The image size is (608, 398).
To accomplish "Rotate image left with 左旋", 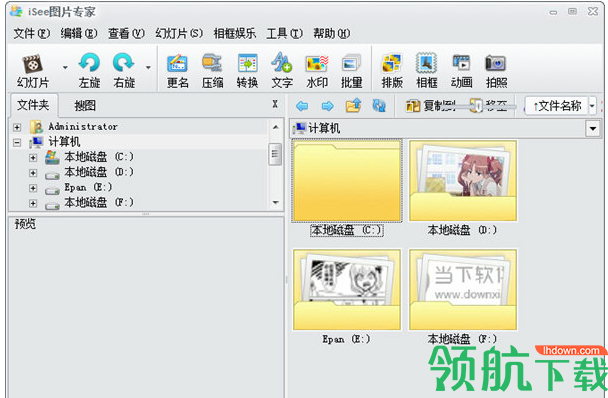I will (89, 71).
